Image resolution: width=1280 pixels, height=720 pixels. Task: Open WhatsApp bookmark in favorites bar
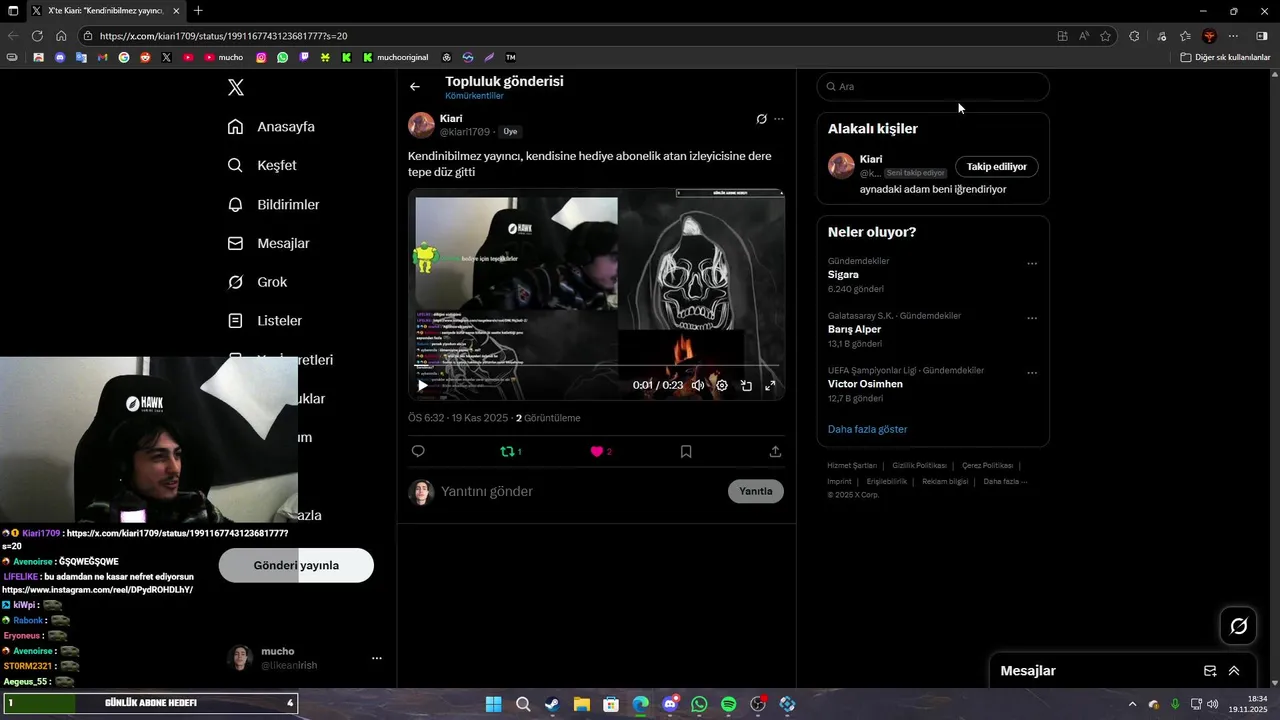[x=283, y=57]
